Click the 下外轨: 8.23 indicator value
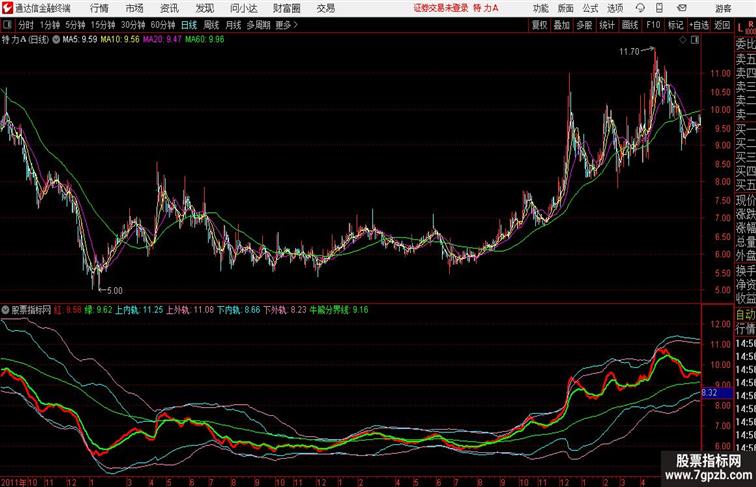This screenshot has height=487, width=756. (x=284, y=310)
